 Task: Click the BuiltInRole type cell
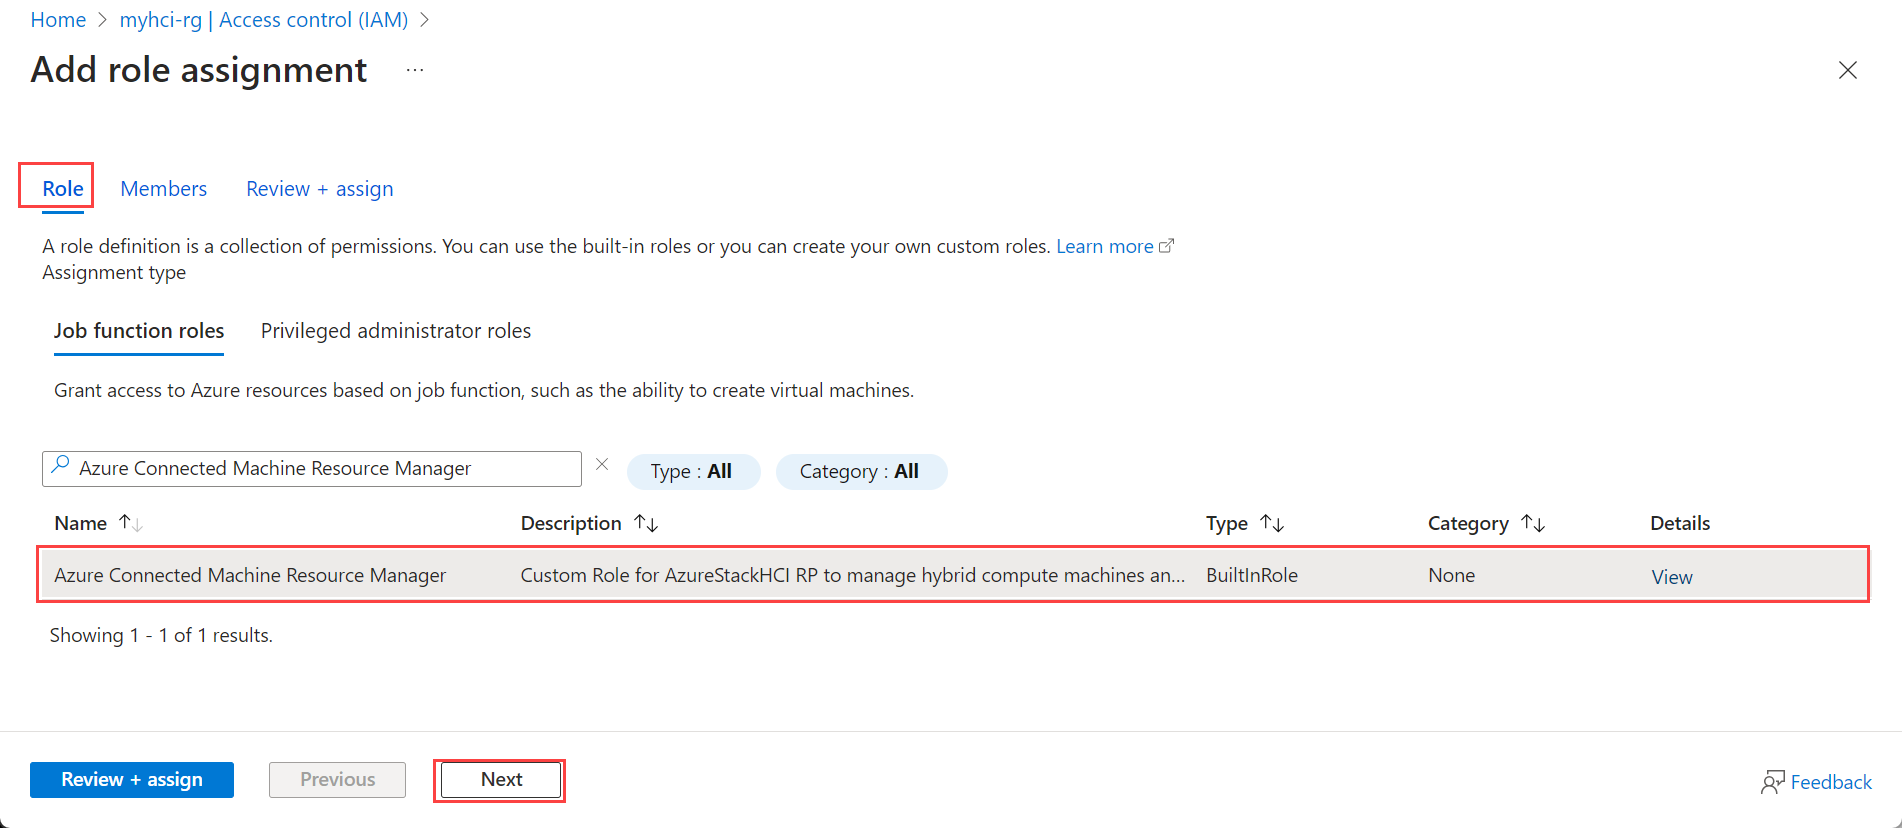[x=1252, y=575]
